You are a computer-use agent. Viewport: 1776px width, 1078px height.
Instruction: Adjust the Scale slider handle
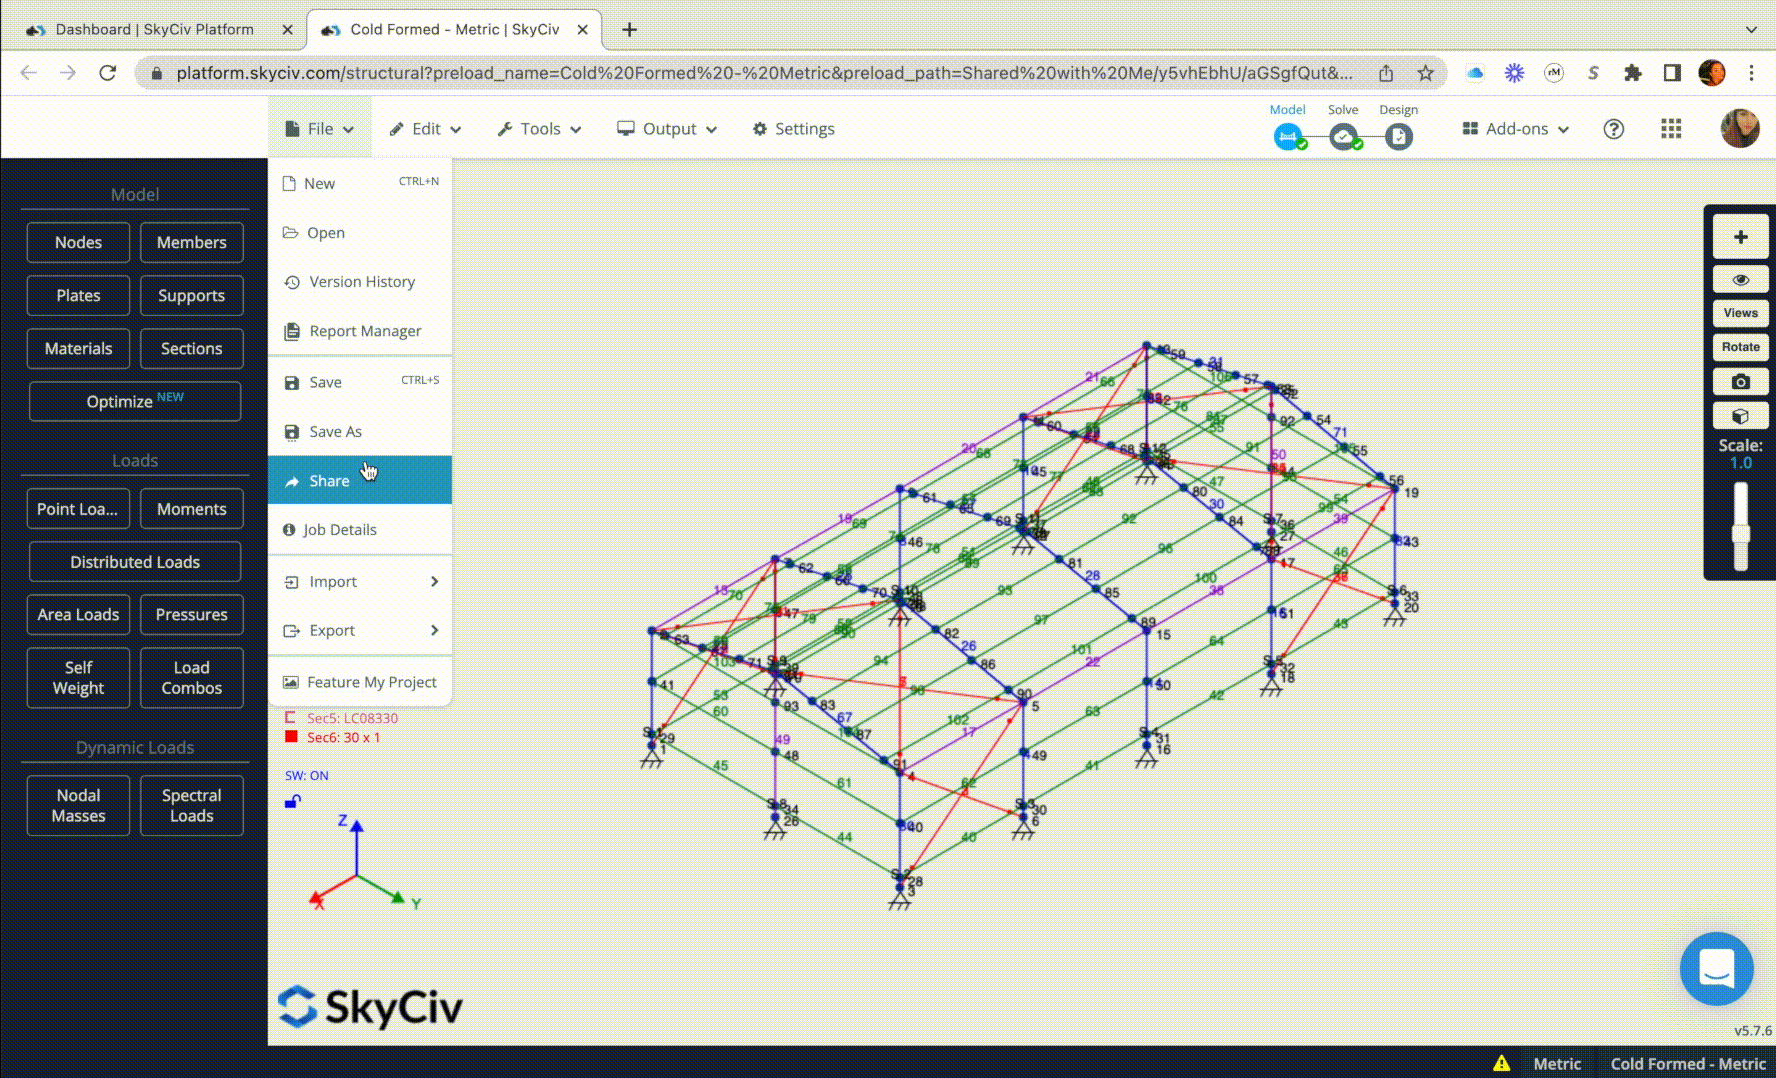click(x=1741, y=533)
